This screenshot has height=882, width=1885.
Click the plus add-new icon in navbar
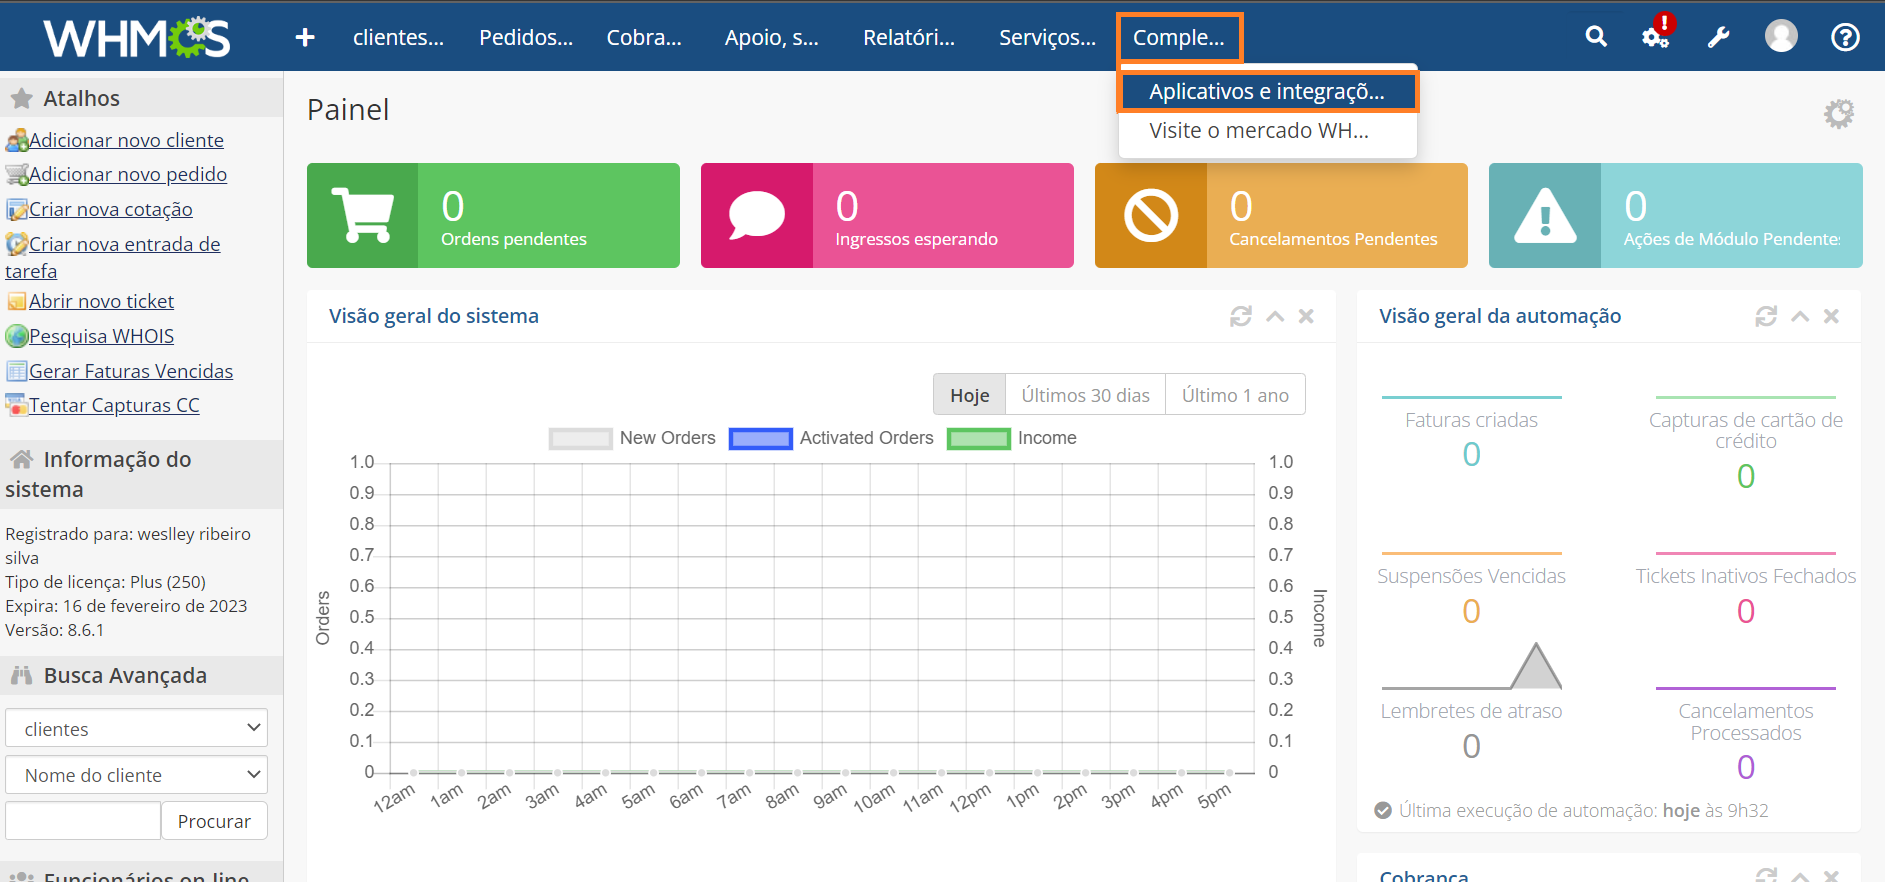pos(305,37)
